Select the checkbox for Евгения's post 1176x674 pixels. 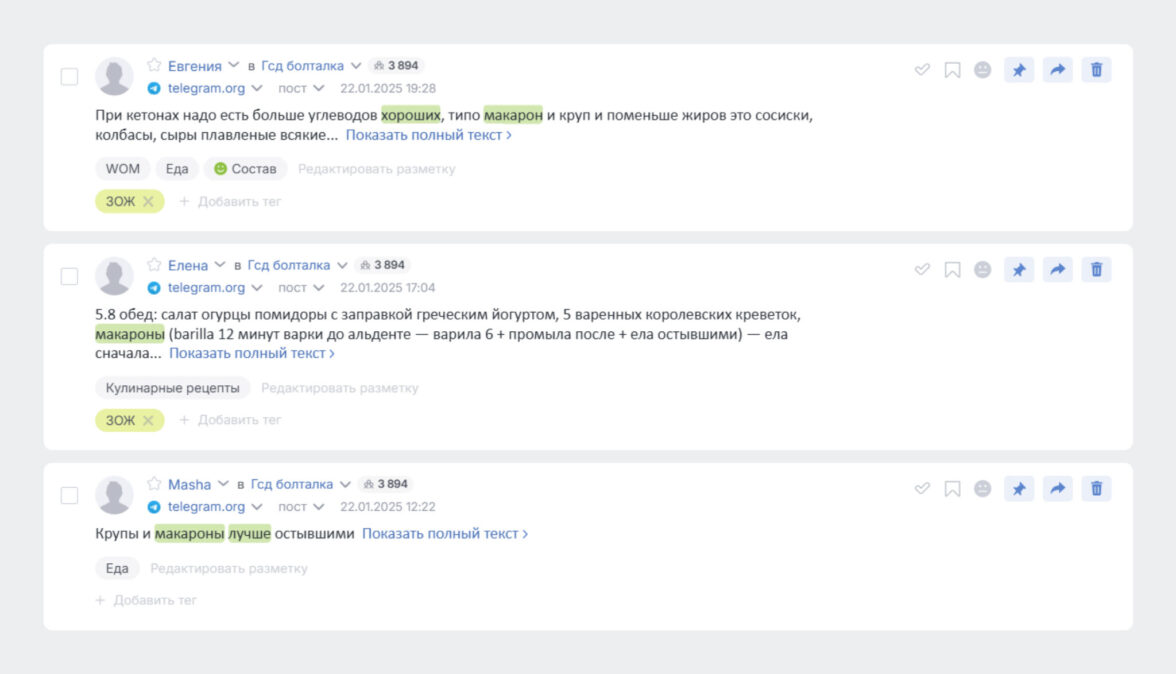coord(69,76)
